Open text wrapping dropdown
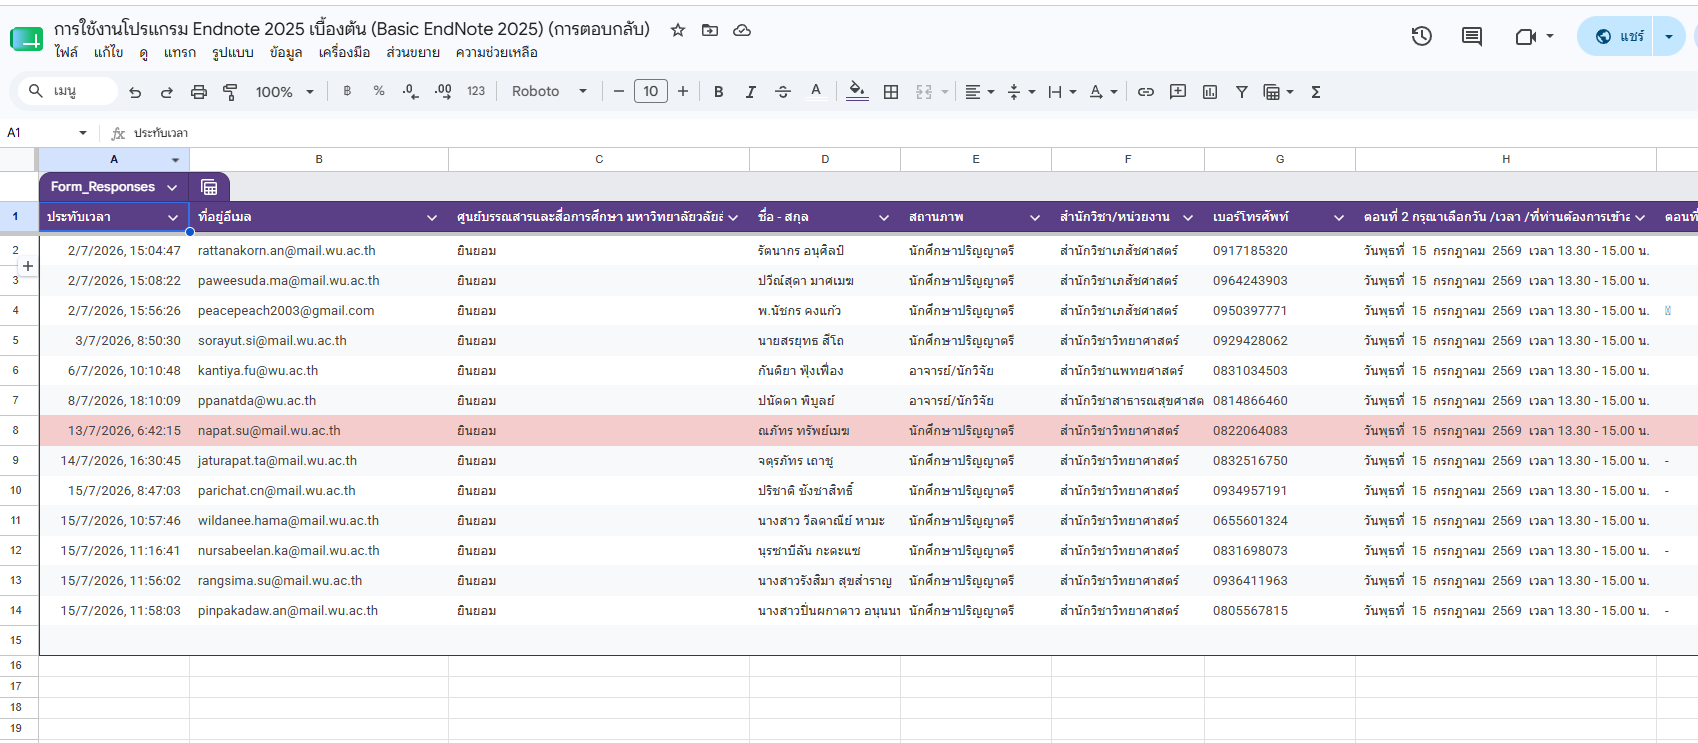Screen dimensions: 1698x743 [1062, 92]
